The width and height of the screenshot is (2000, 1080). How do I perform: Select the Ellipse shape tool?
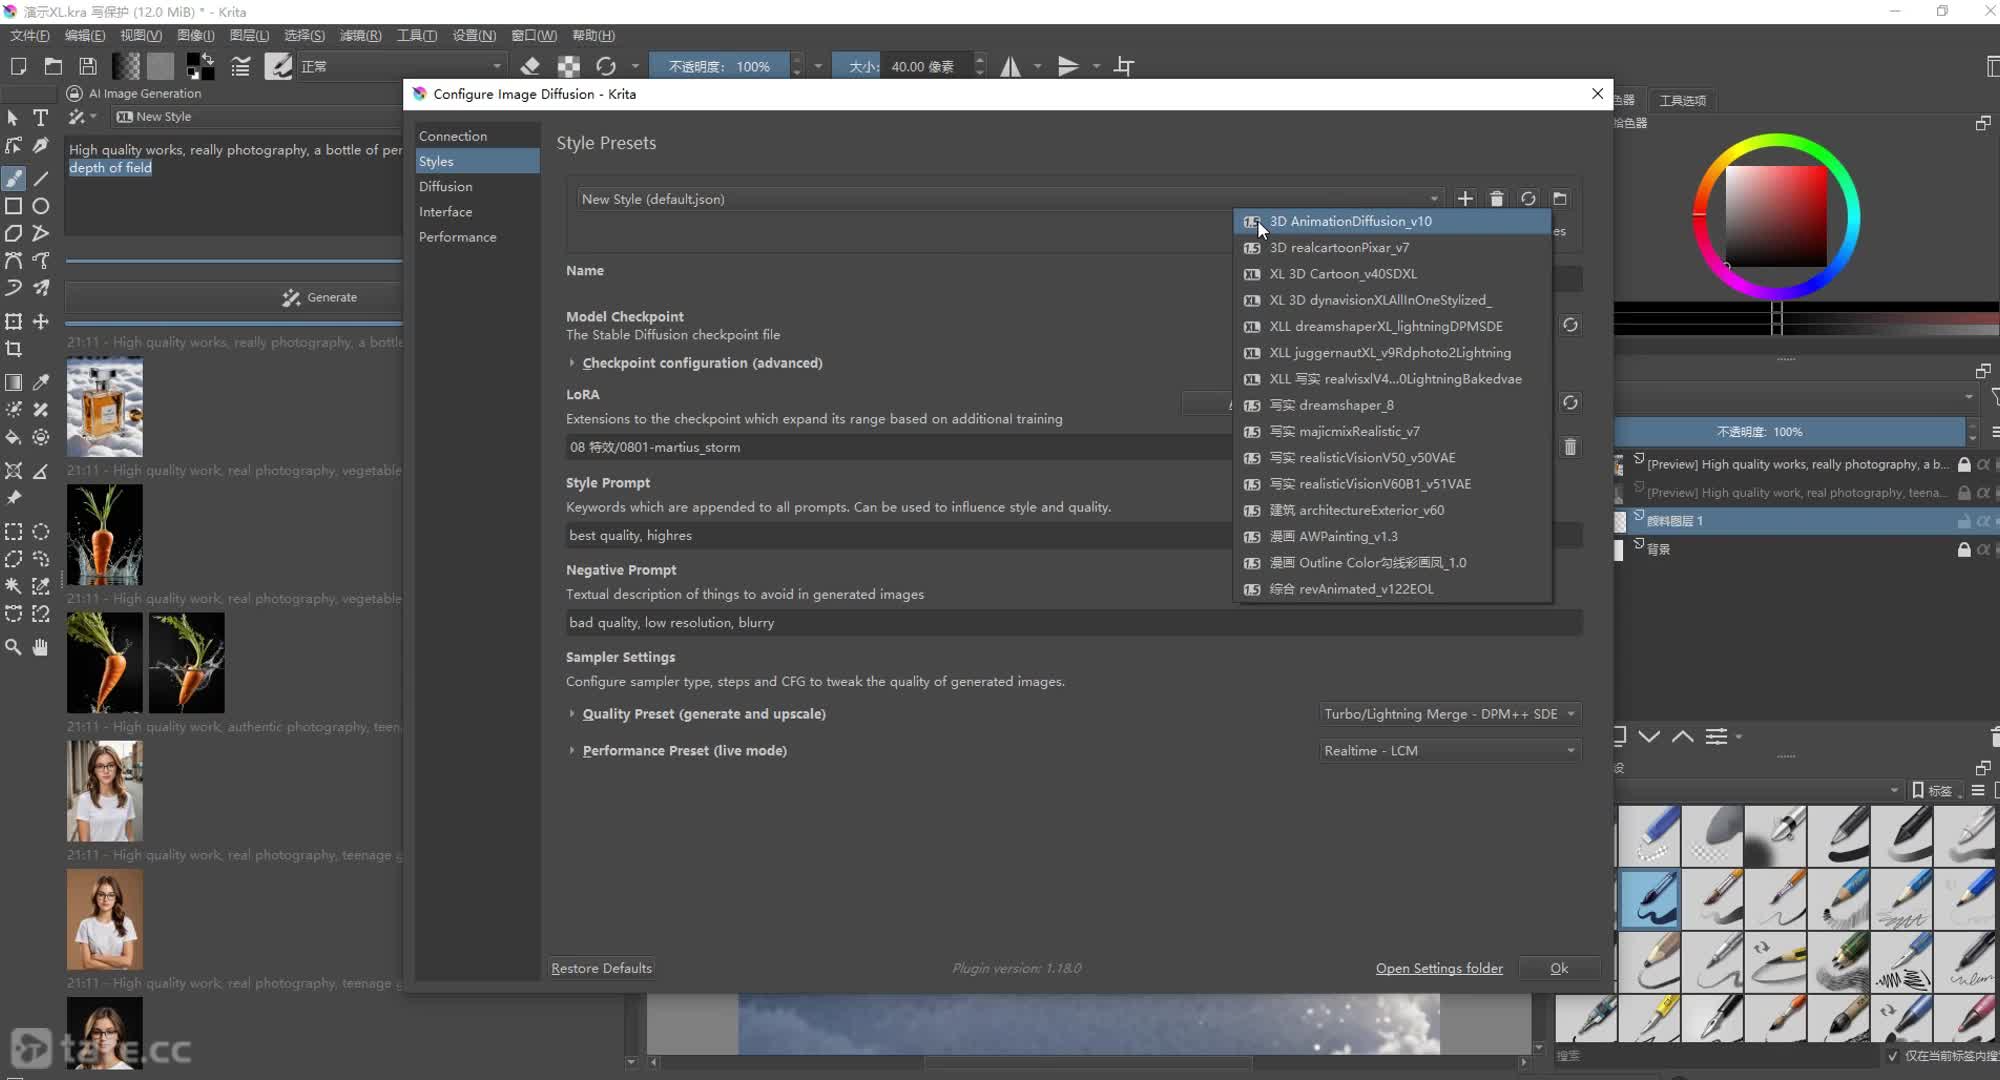(x=40, y=206)
